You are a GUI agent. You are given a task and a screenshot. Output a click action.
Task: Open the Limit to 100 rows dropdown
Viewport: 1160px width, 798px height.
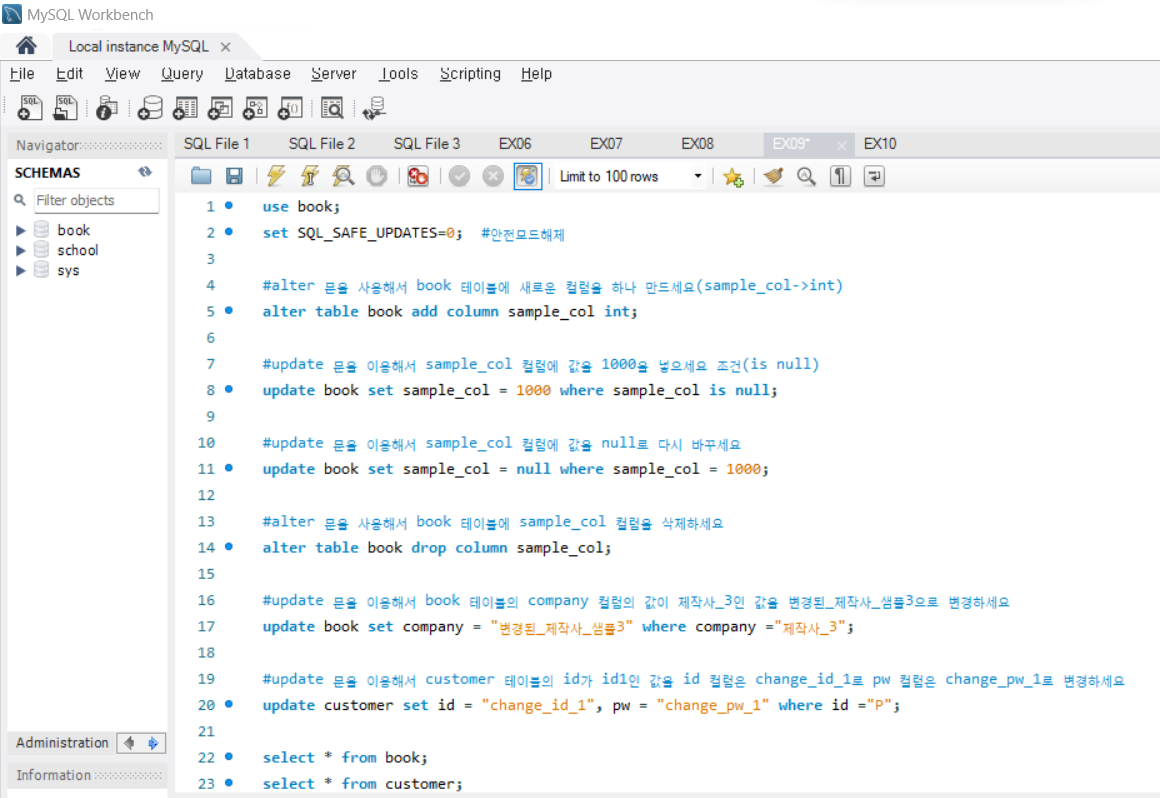tap(631, 176)
